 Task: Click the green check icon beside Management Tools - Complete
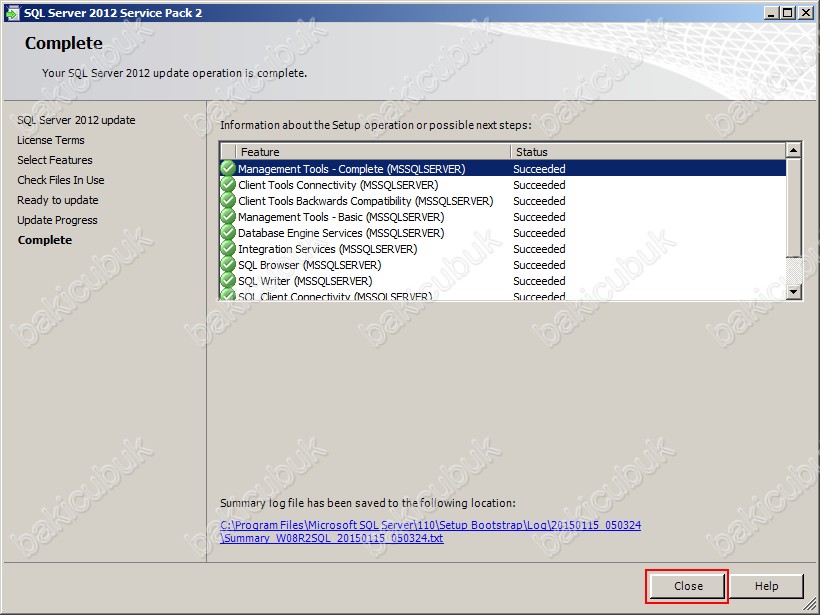point(228,168)
